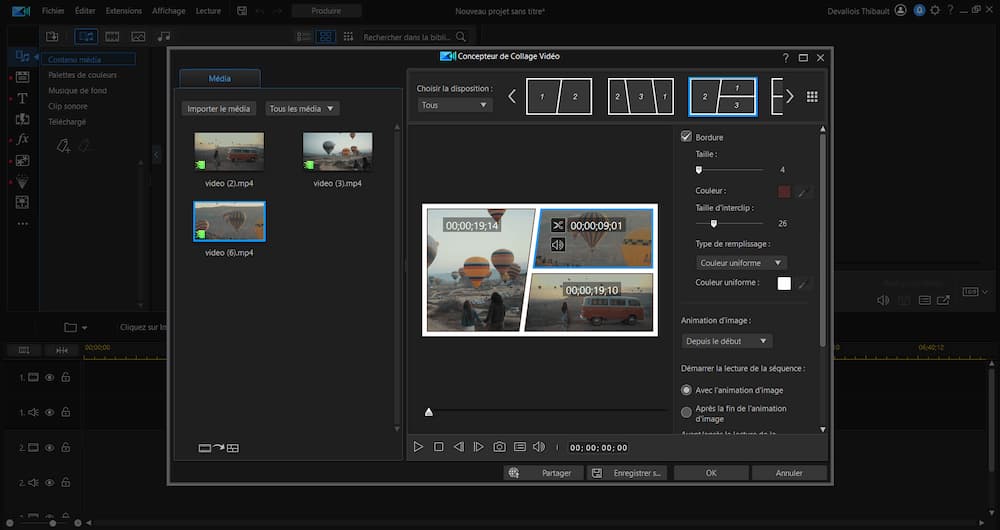Pick uniform fill color with eyedropper
Screen dimensions: 1000x530
click(804, 284)
